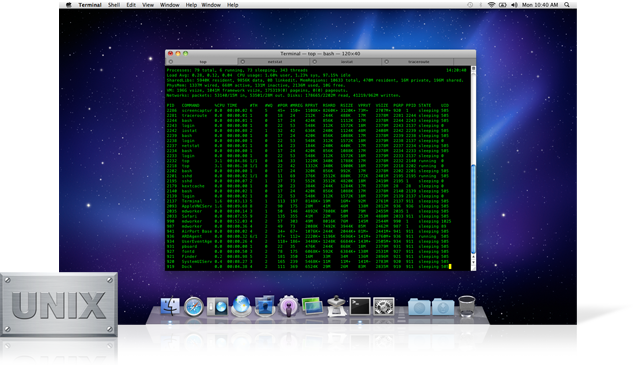Click the Finder process row in top
Image resolution: width=633 pixels, height=365 pixels.
308,256
